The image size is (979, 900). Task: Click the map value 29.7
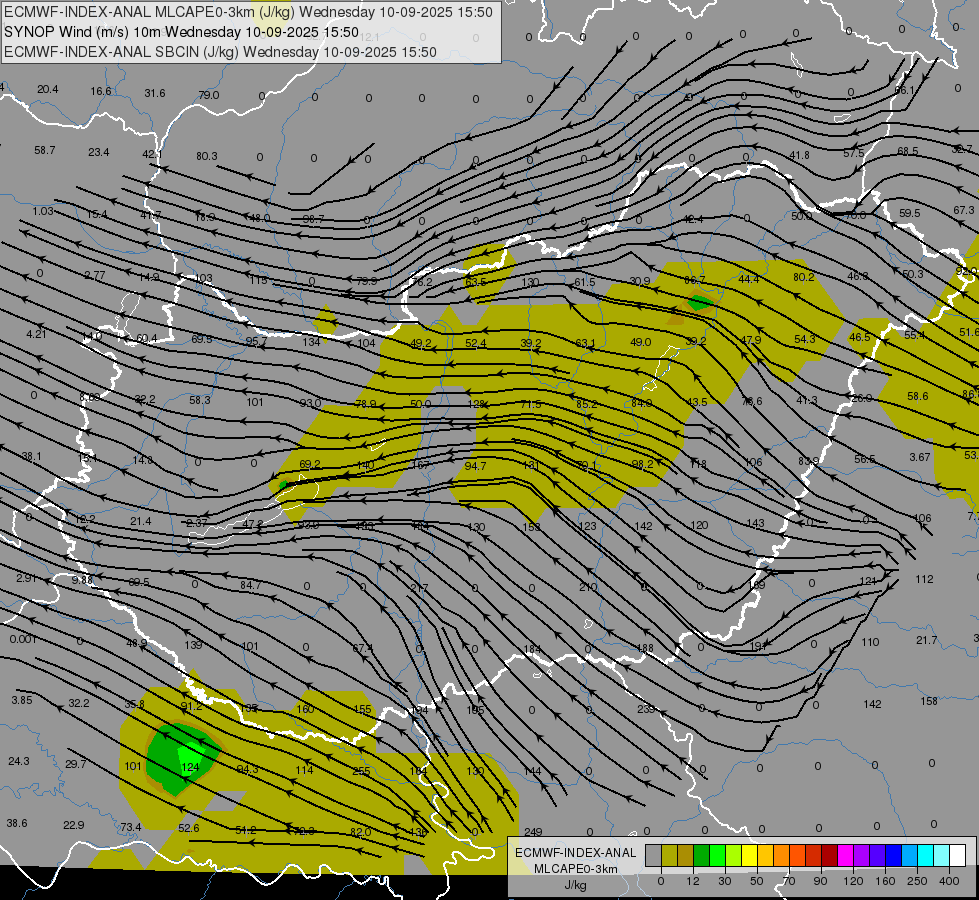click(76, 764)
